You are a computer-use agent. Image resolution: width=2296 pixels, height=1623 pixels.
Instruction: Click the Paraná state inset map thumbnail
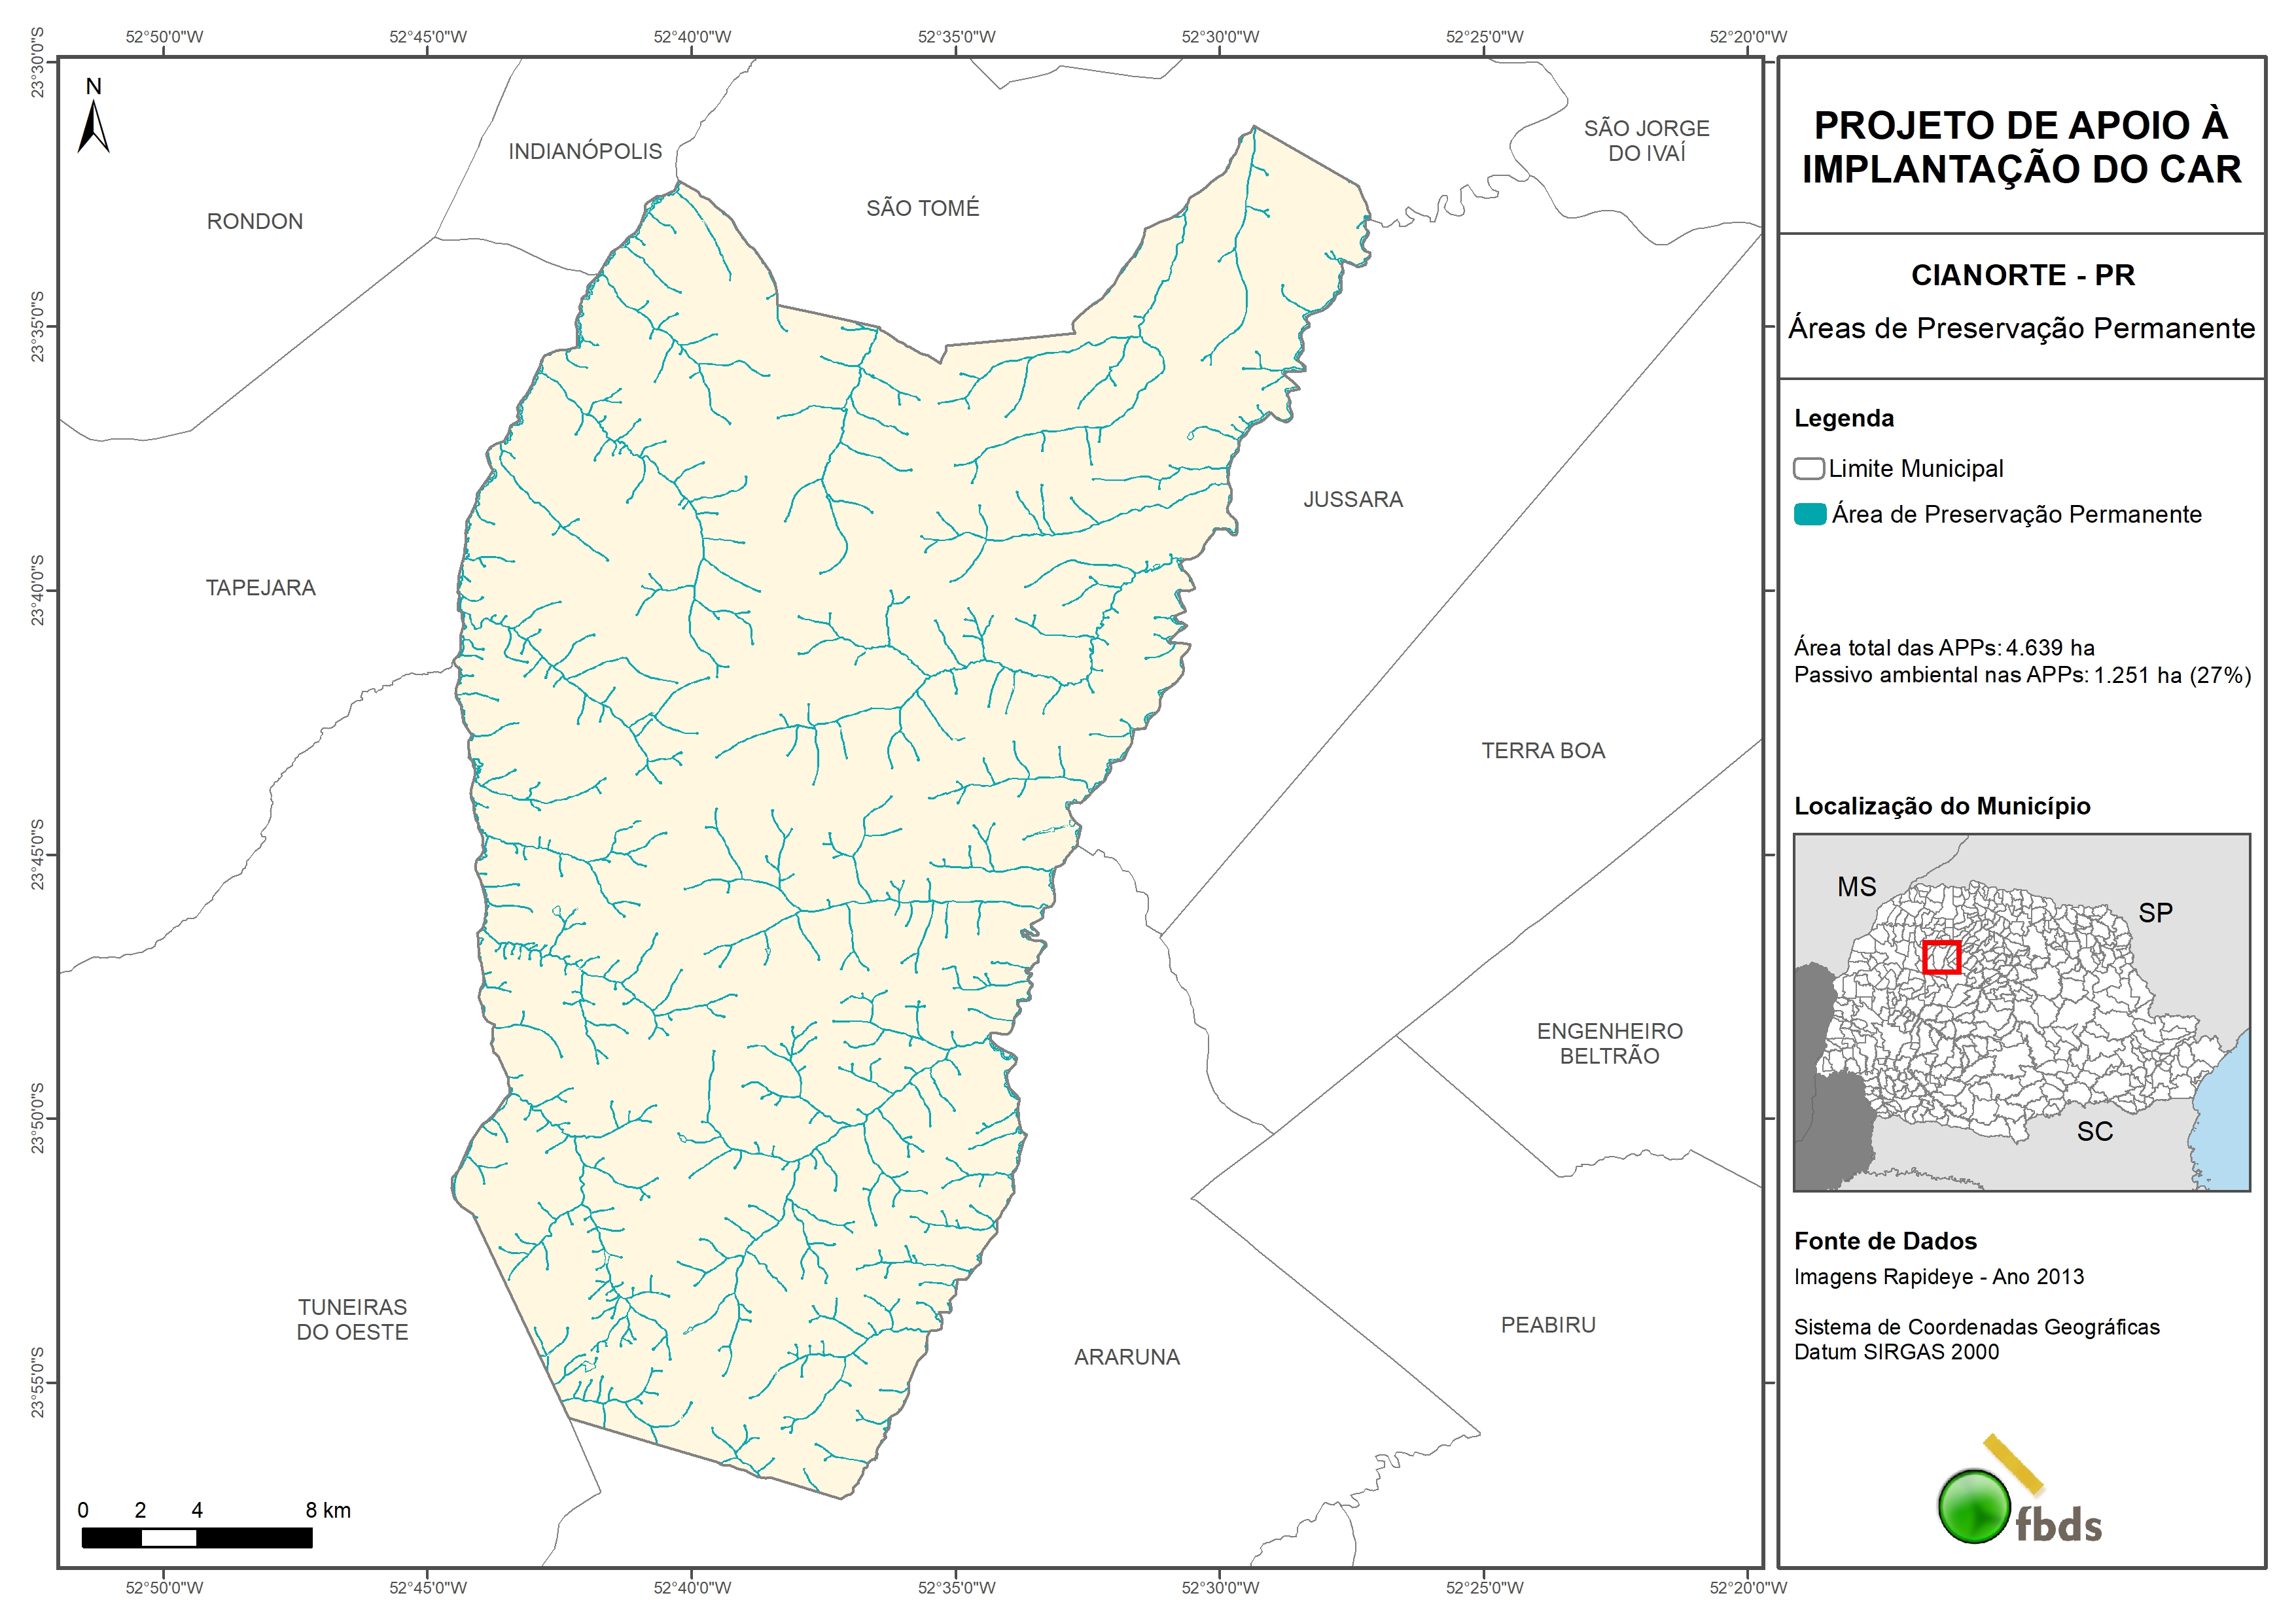tap(2021, 1012)
